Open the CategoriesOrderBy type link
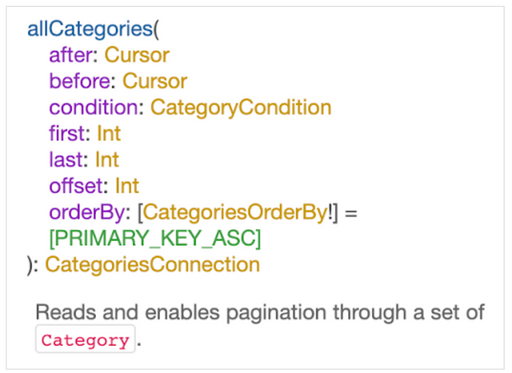The image size is (512, 373). [235, 212]
